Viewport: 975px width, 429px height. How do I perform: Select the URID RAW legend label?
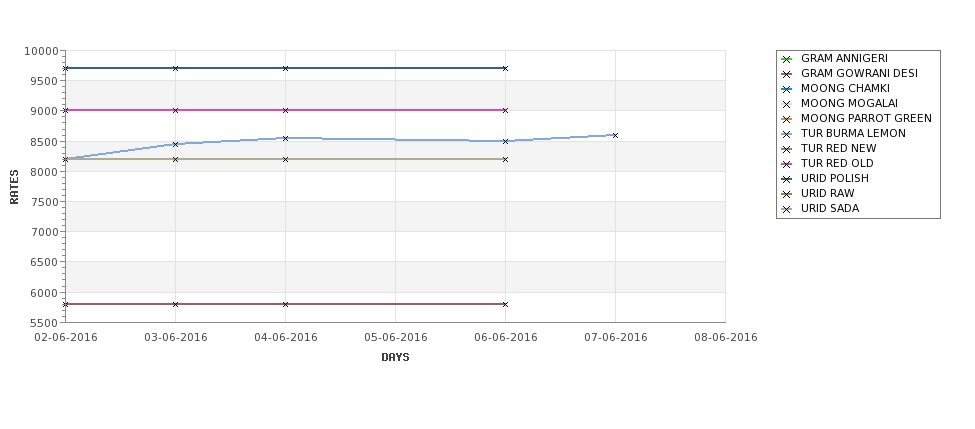[828, 193]
